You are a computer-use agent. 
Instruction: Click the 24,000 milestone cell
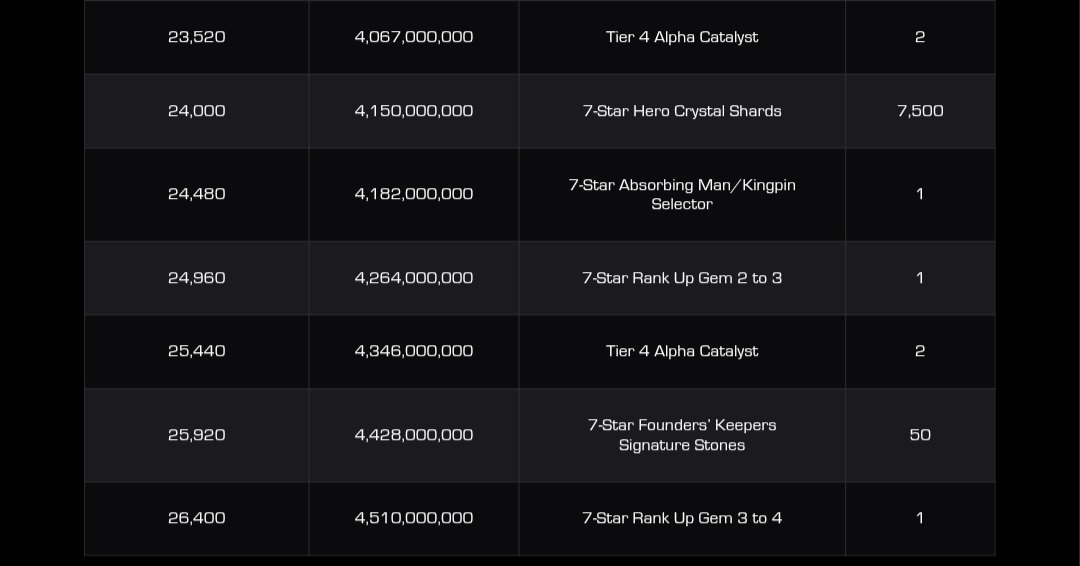197,111
